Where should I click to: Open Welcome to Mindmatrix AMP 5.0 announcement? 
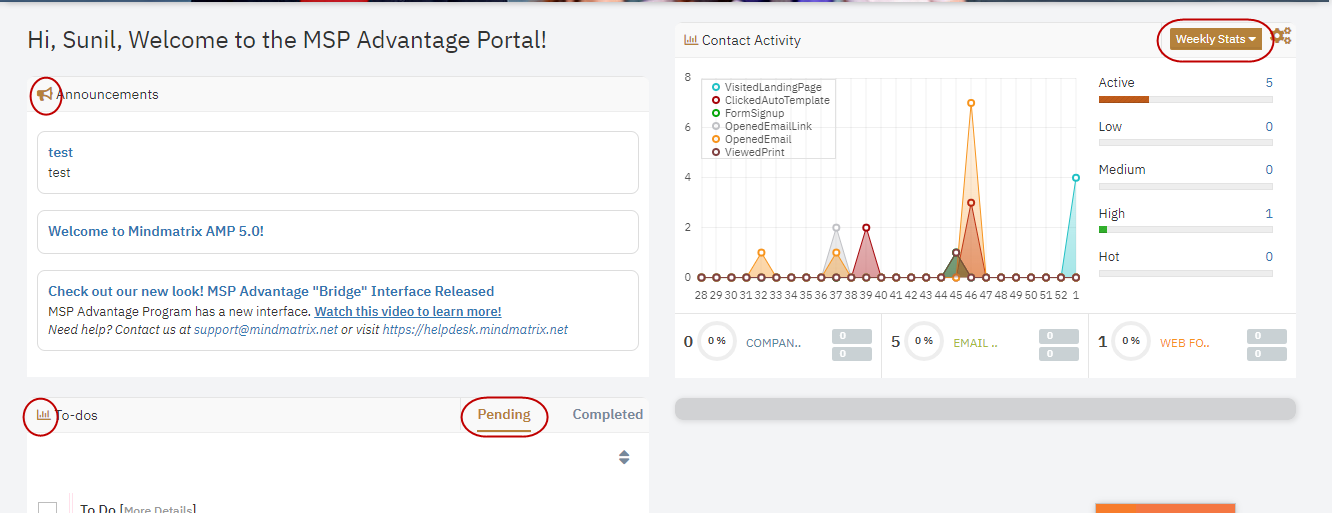[x=156, y=231]
